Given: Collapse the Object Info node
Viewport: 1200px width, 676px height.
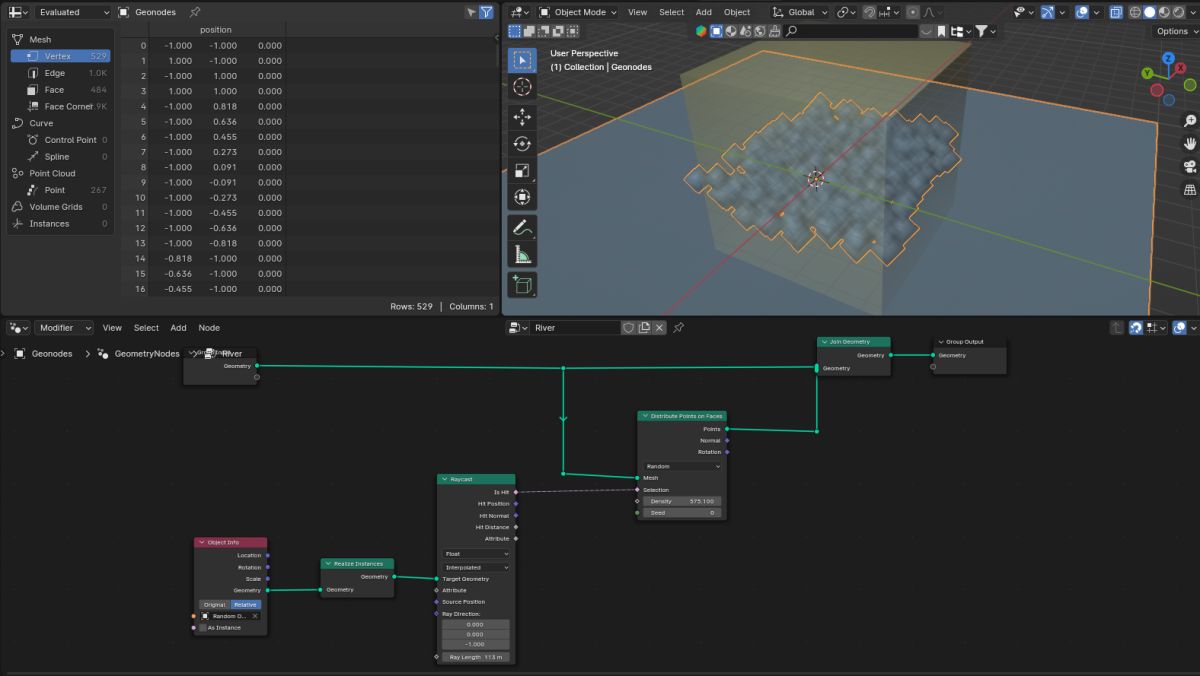Looking at the screenshot, I should [201, 542].
